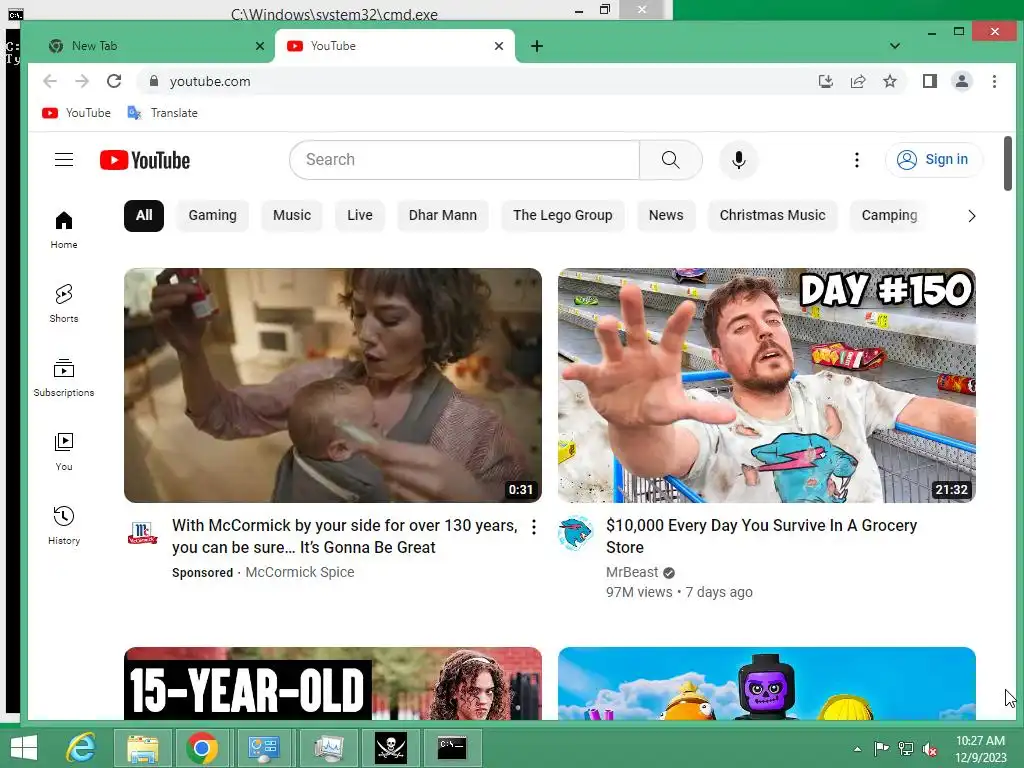This screenshot has height=768, width=1024.
Task: Reload the youtube.com page
Action: [114, 81]
